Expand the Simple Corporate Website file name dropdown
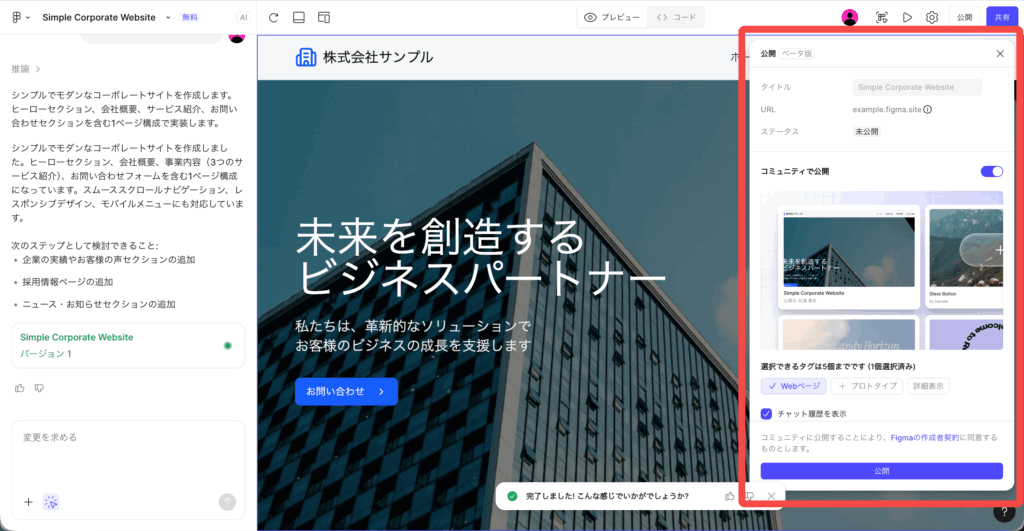 [168, 18]
